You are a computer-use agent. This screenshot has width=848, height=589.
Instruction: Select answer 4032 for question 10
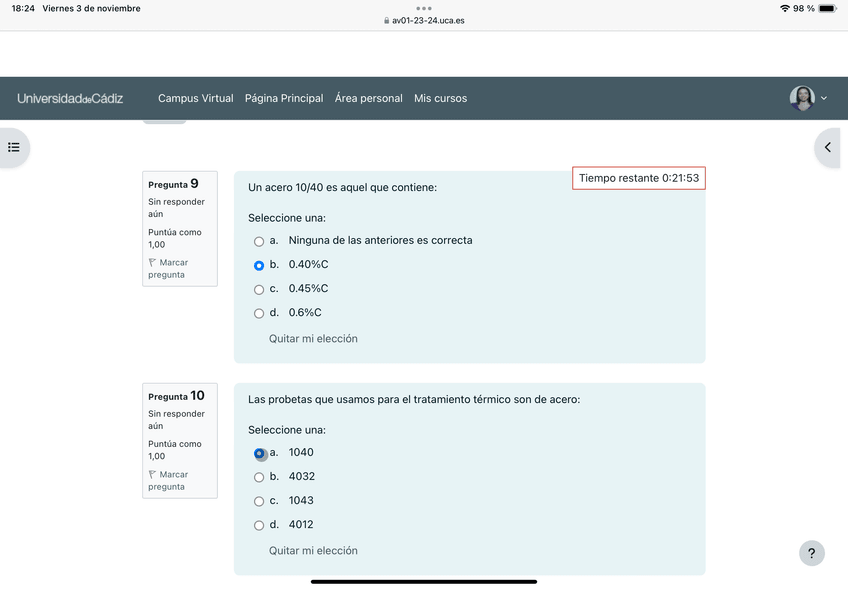259,477
